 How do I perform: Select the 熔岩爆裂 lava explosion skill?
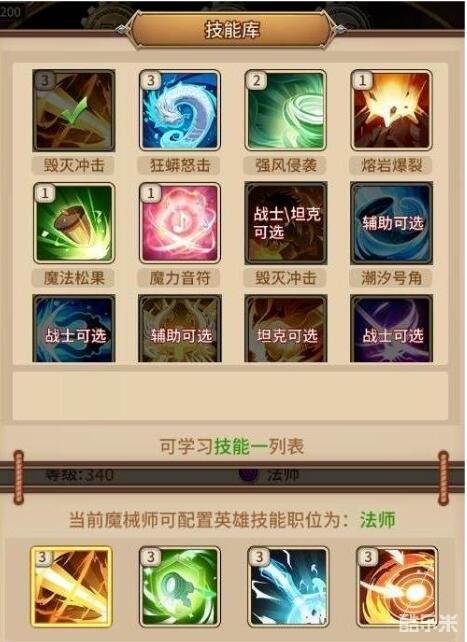click(392, 110)
